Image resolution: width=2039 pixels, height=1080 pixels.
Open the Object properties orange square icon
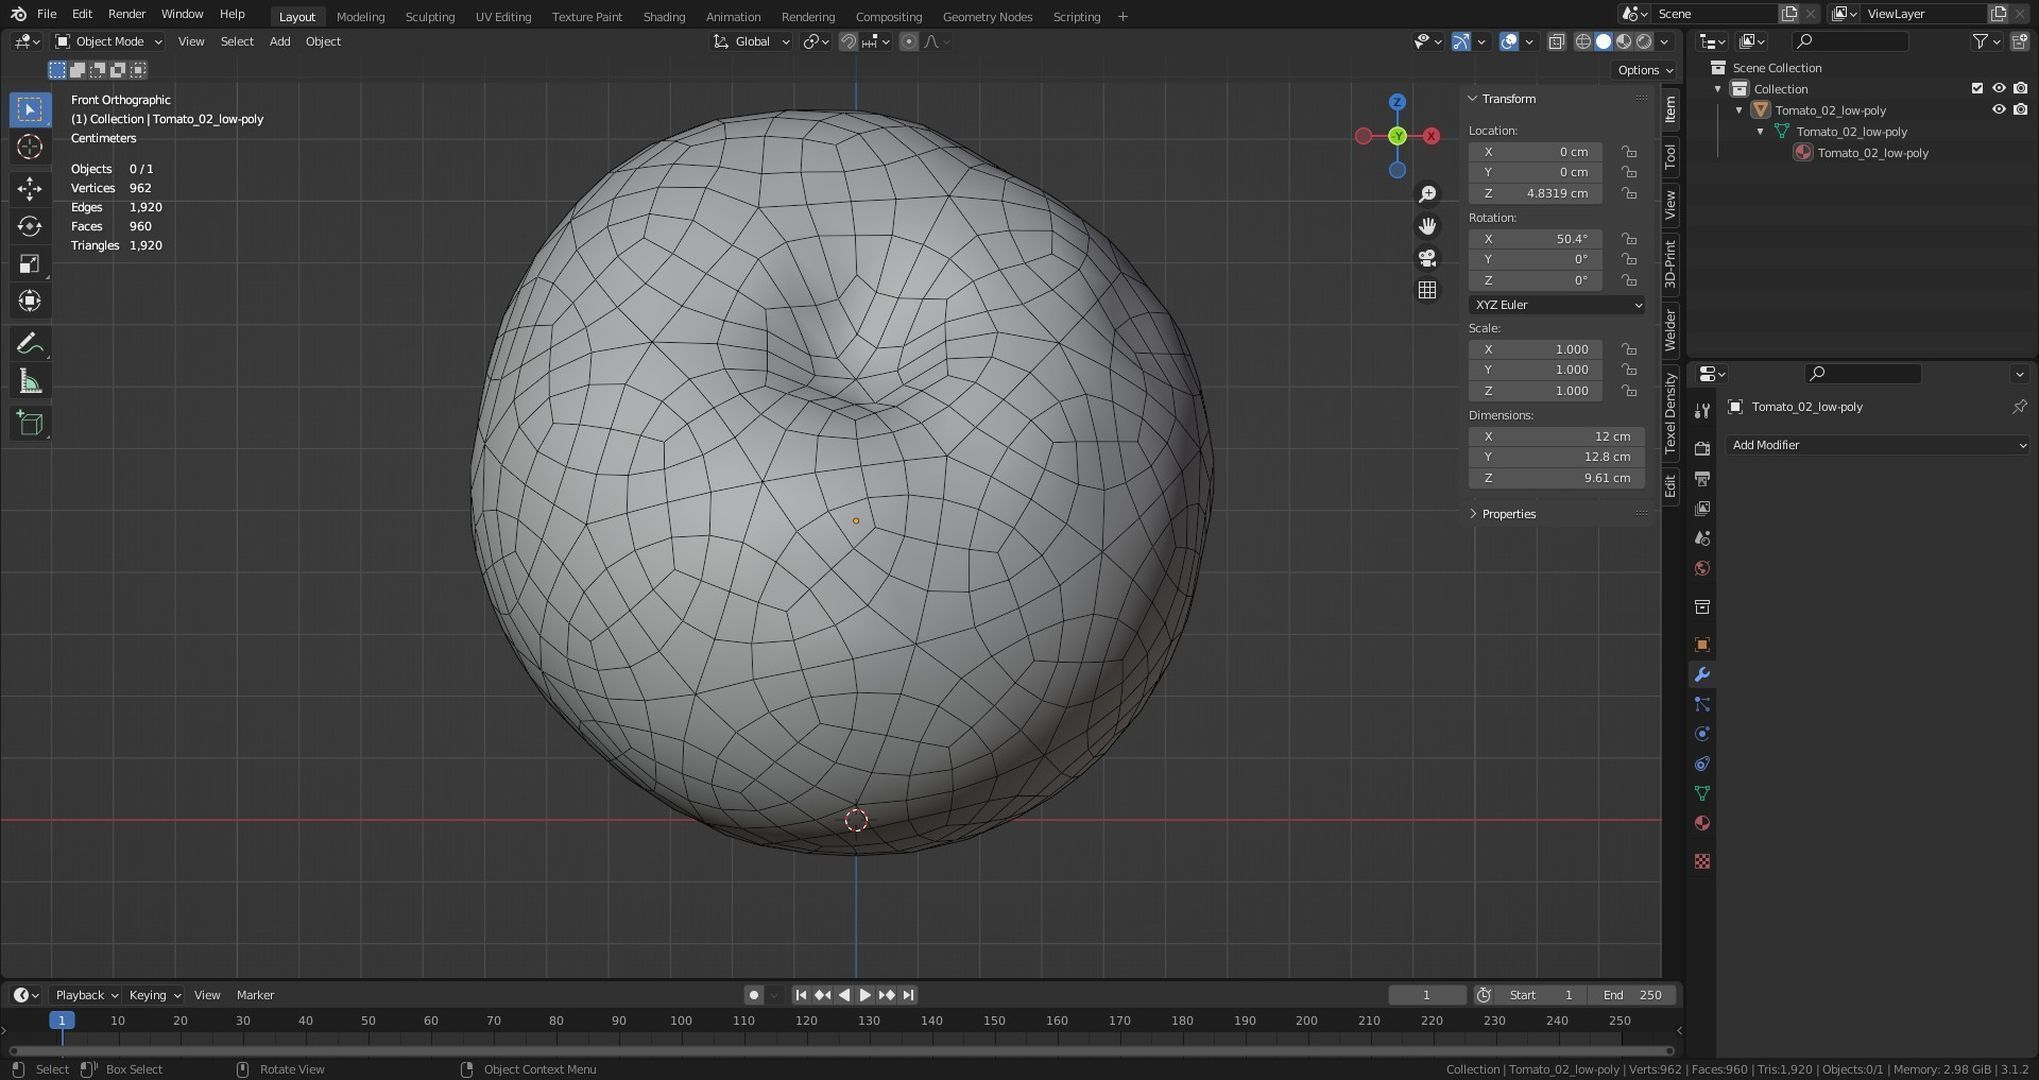tap(1702, 645)
